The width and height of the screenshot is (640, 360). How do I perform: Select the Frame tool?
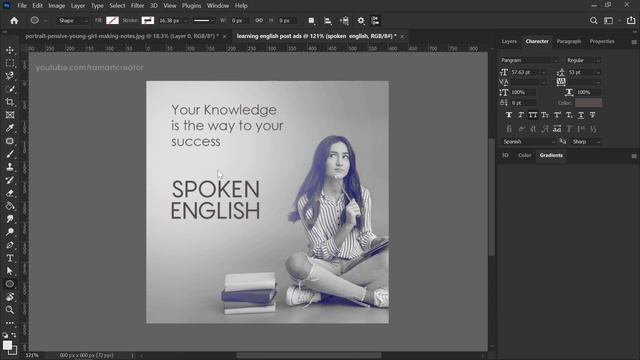click(10, 115)
